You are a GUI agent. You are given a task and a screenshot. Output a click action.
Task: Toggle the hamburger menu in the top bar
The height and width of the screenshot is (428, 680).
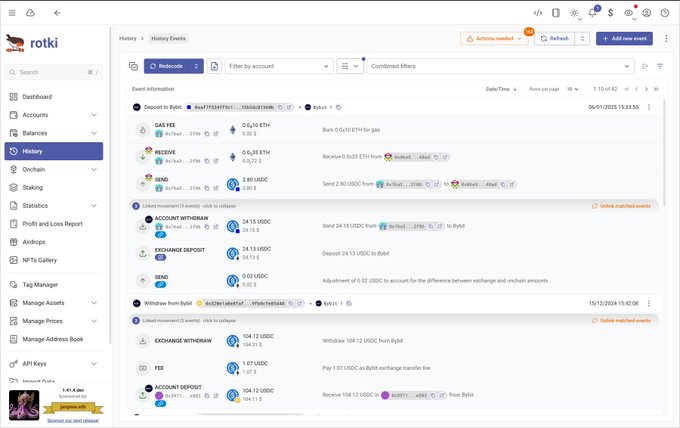click(12, 13)
